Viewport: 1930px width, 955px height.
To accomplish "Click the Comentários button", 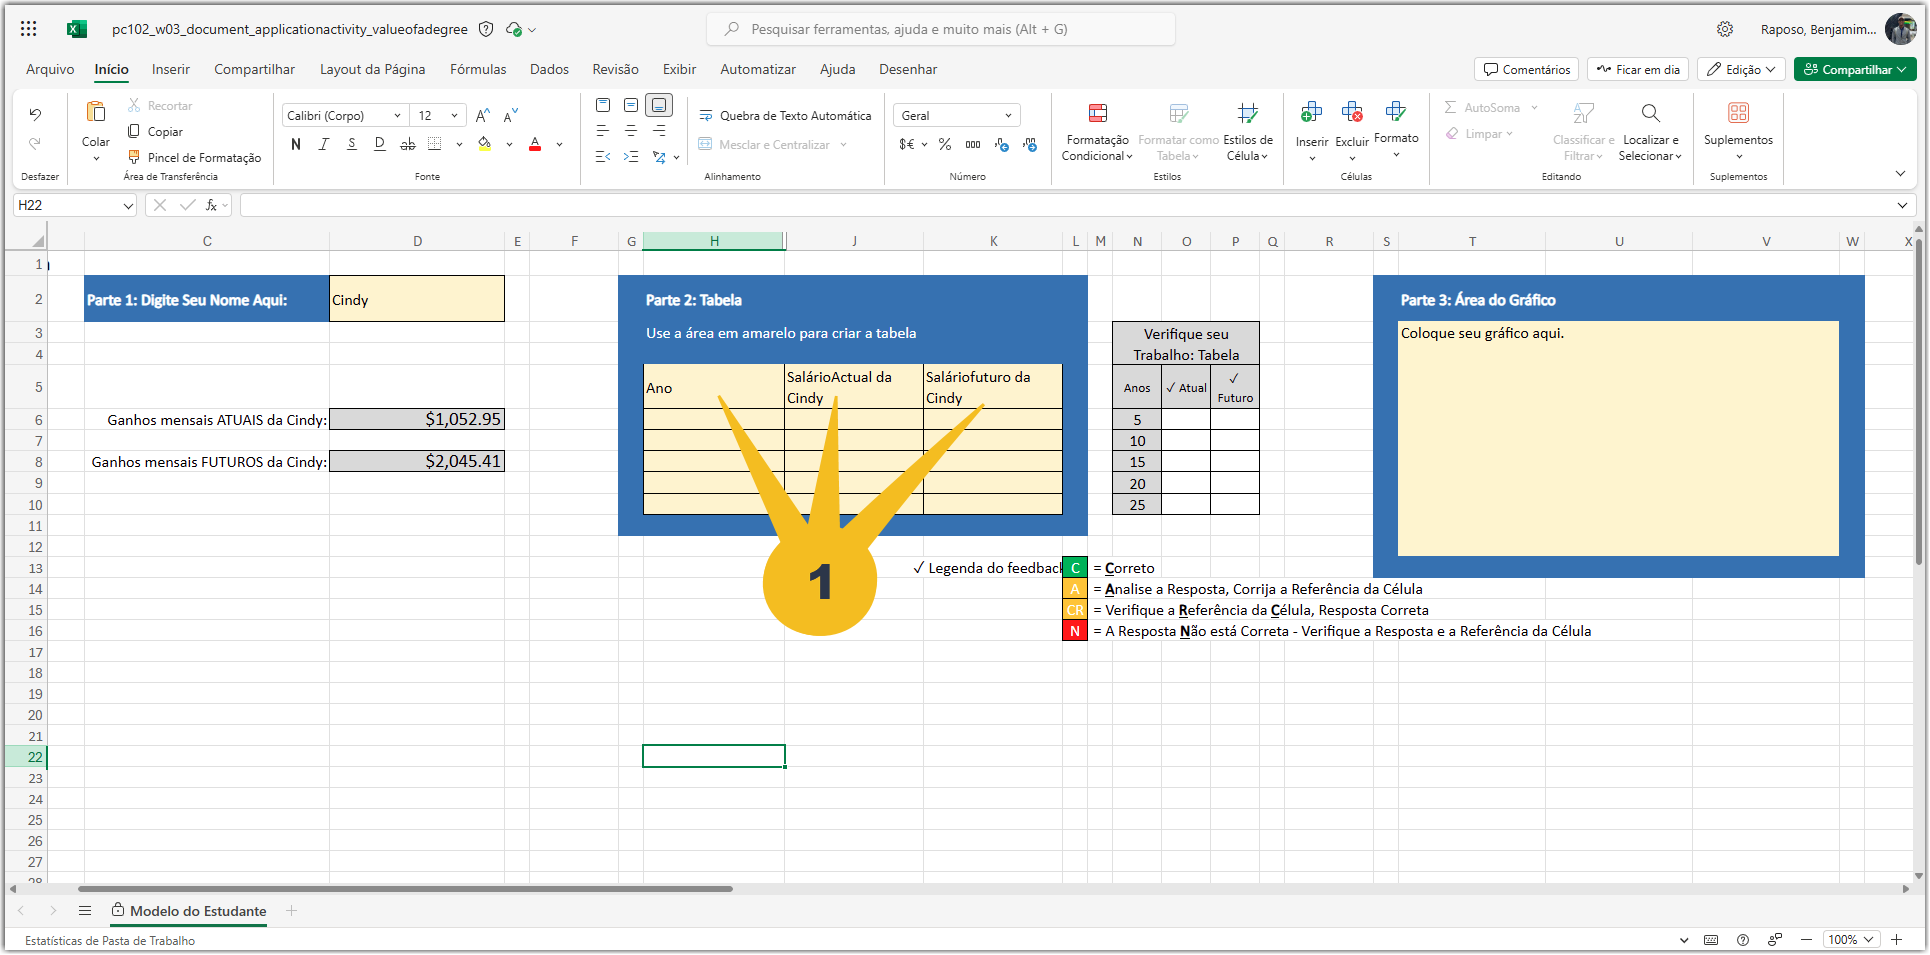I will click(x=1526, y=69).
